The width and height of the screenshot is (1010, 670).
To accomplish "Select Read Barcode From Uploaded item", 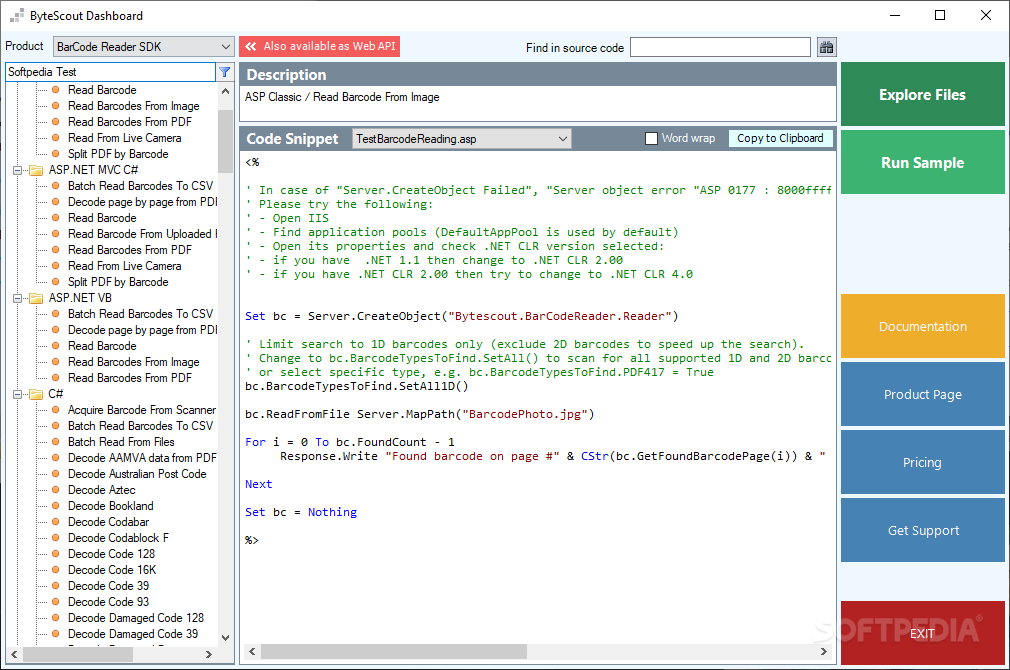I will pyautogui.click(x=142, y=234).
